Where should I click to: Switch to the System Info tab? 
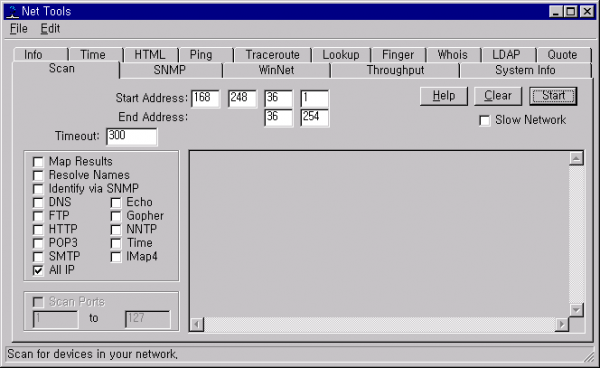(525, 70)
